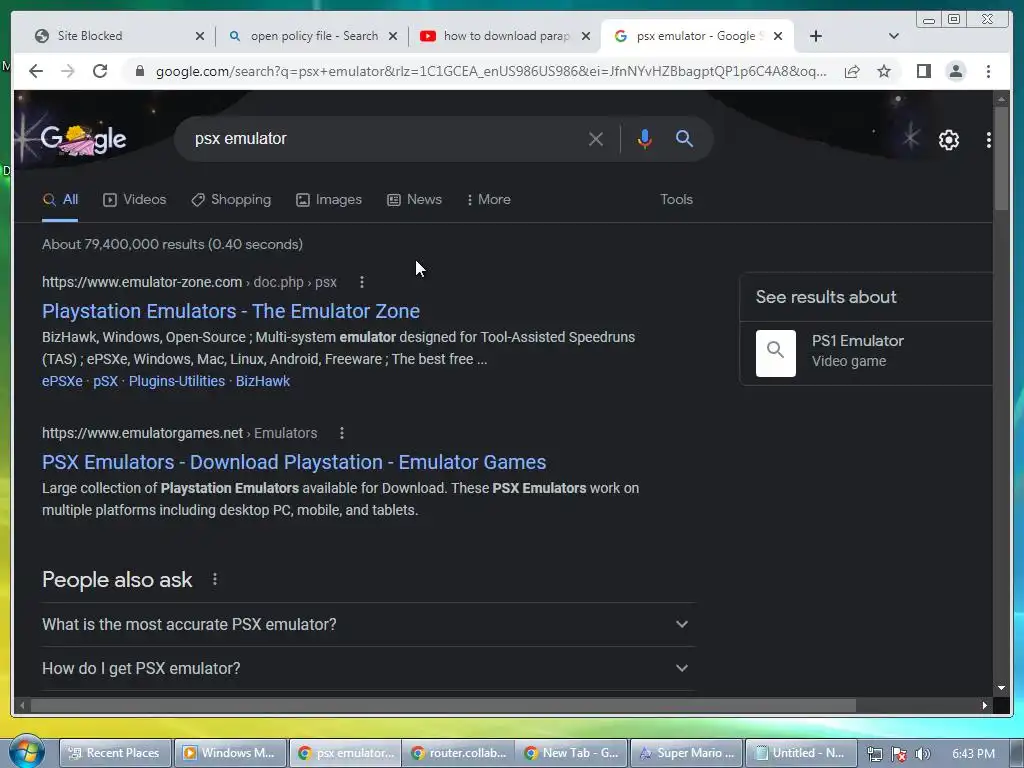Click the psx emulator search field
The width and height of the screenshot is (1024, 768).
[385, 138]
